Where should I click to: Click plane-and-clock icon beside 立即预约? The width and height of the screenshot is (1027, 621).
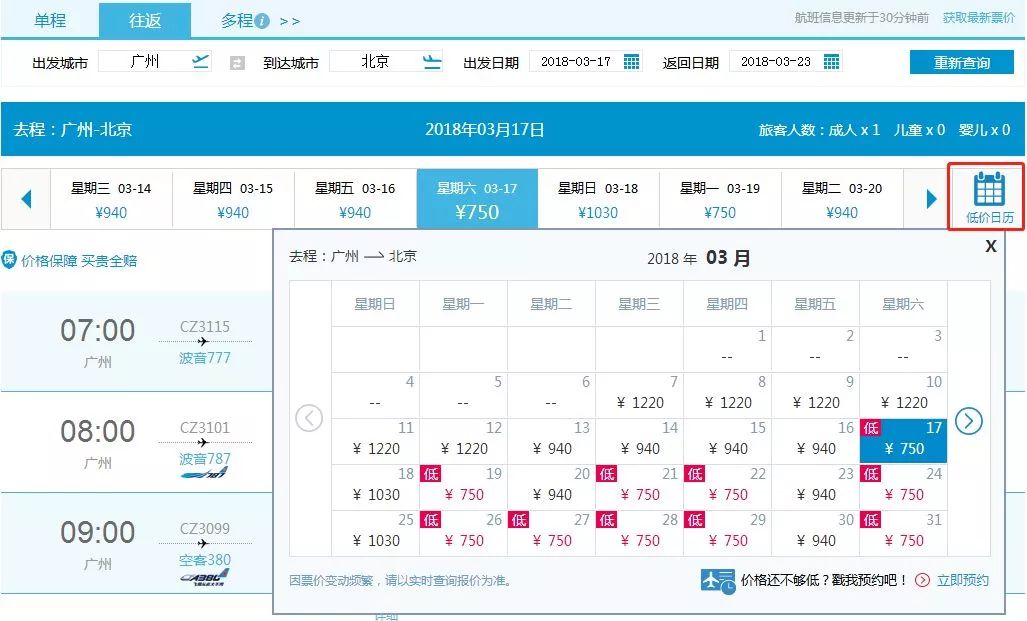click(718, 580)
